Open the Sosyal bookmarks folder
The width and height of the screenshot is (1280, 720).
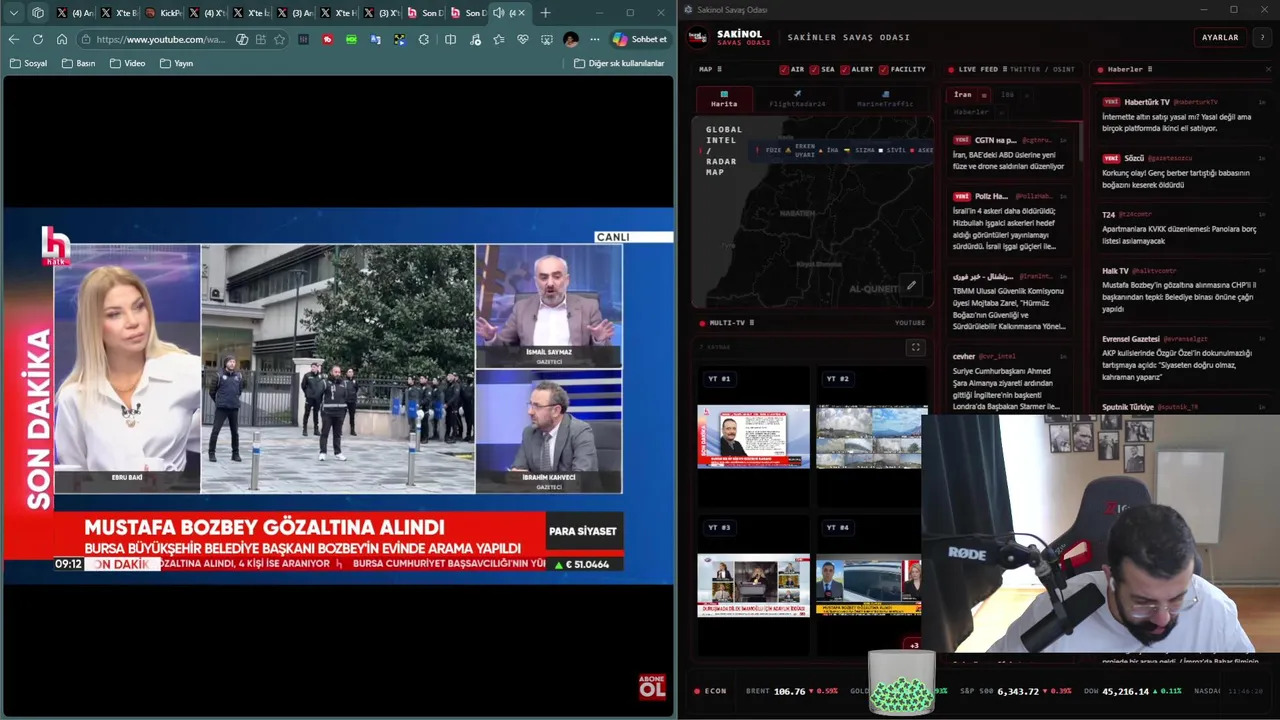pyautogui.click(x=28, y=63)
